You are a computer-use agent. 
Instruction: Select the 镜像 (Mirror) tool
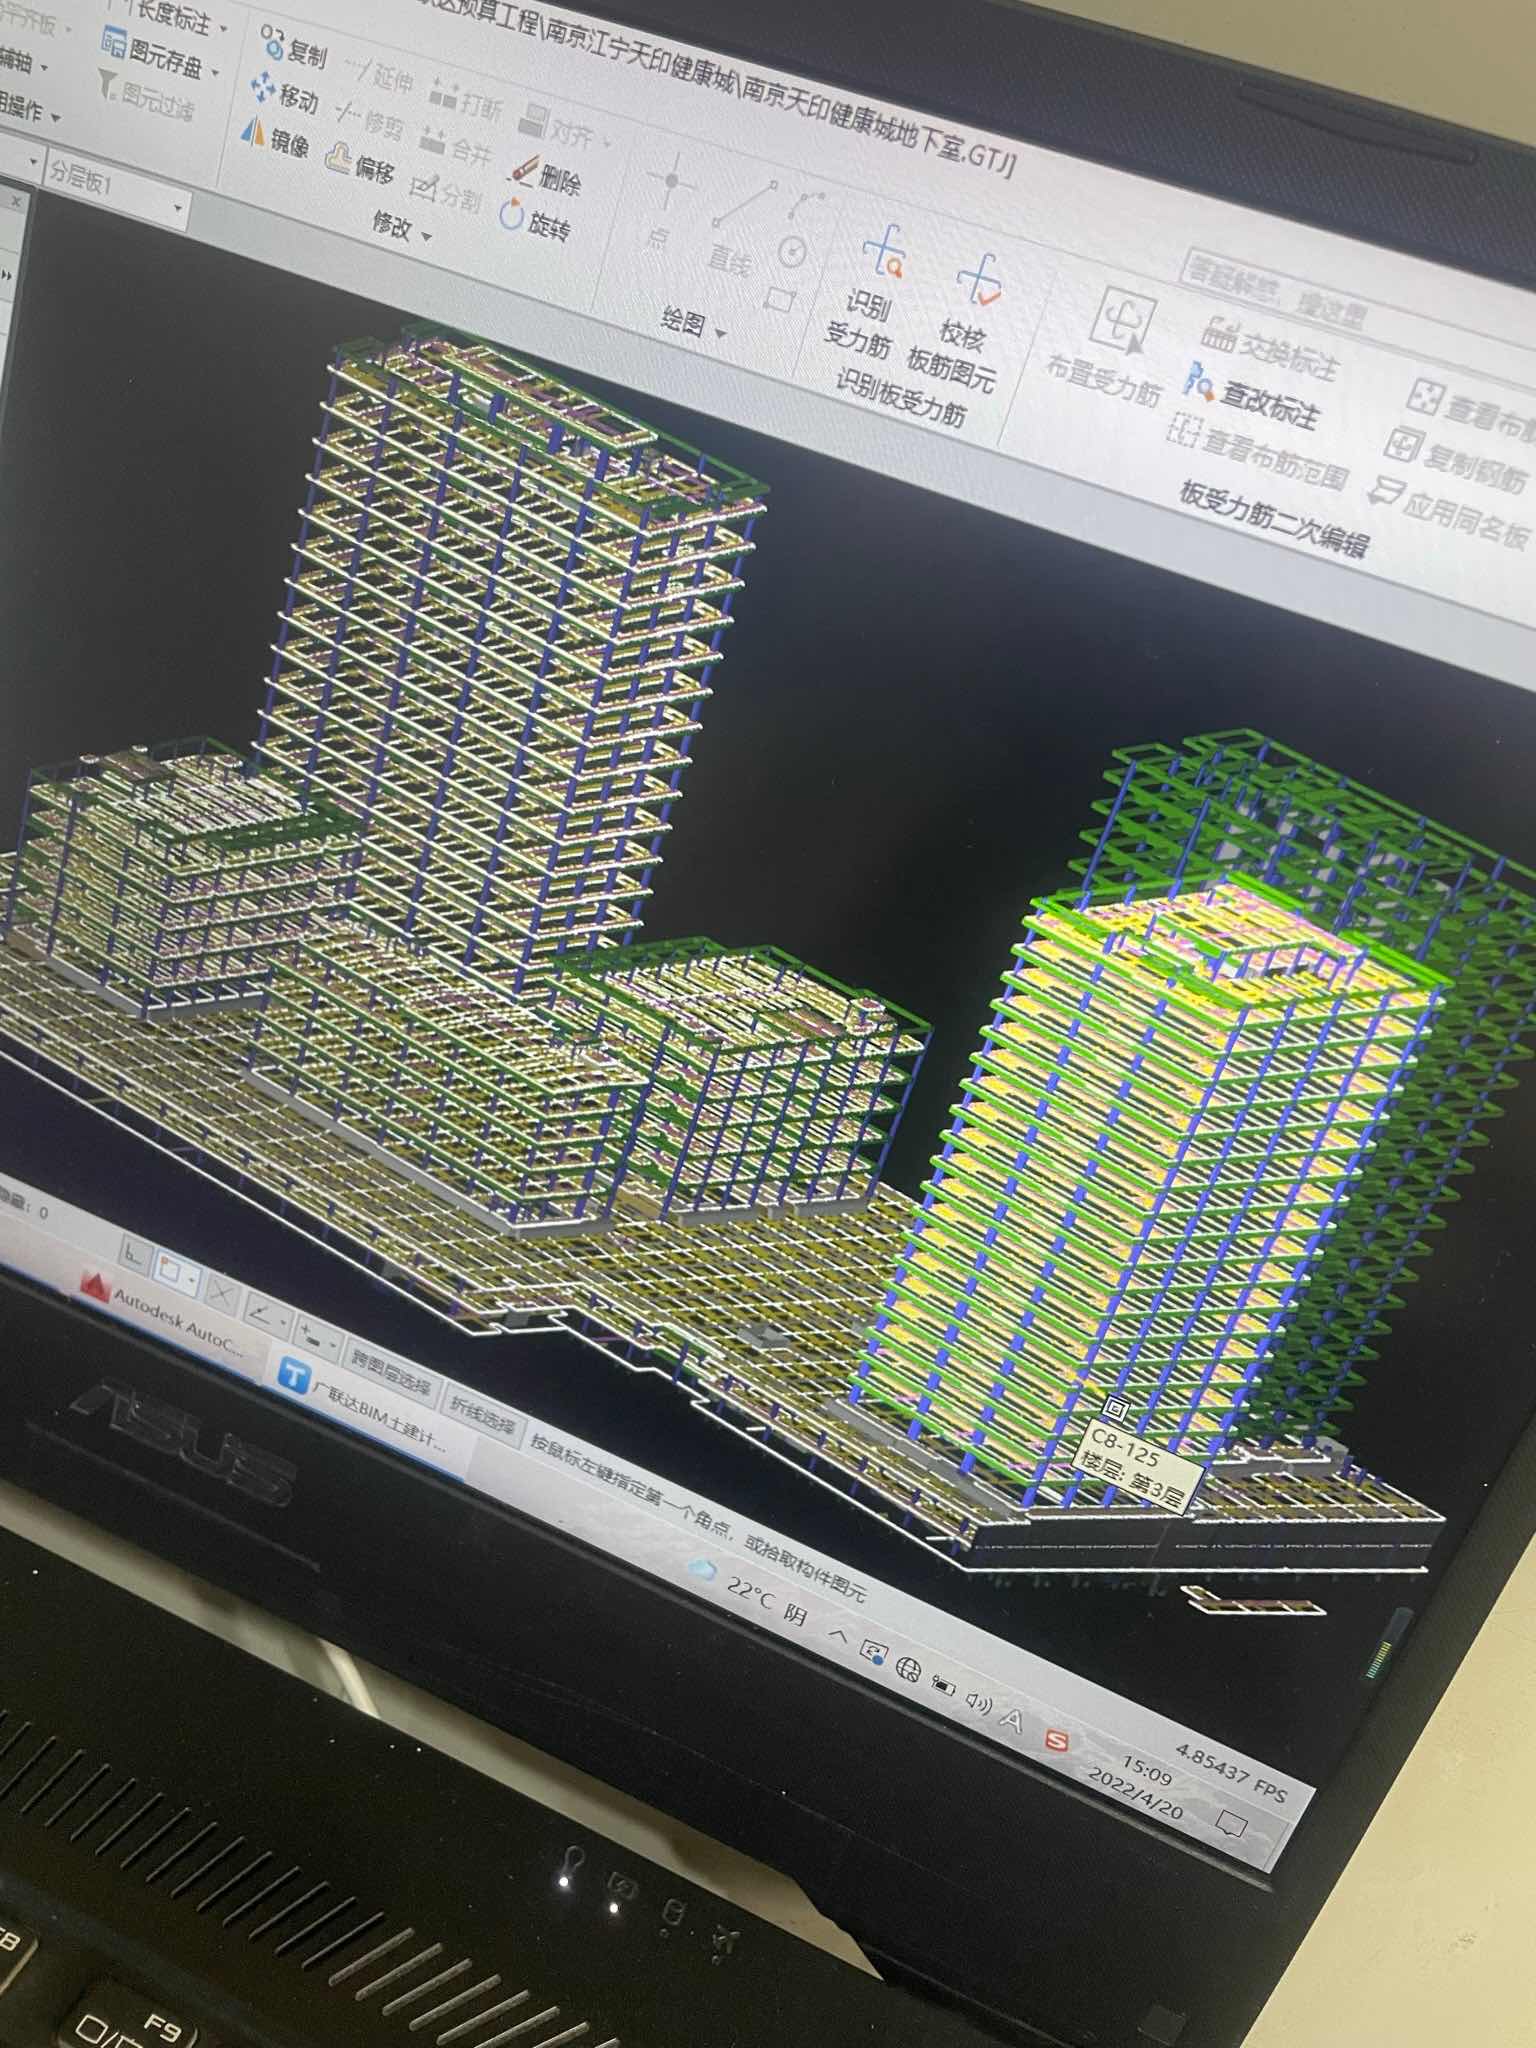[275, 137]
